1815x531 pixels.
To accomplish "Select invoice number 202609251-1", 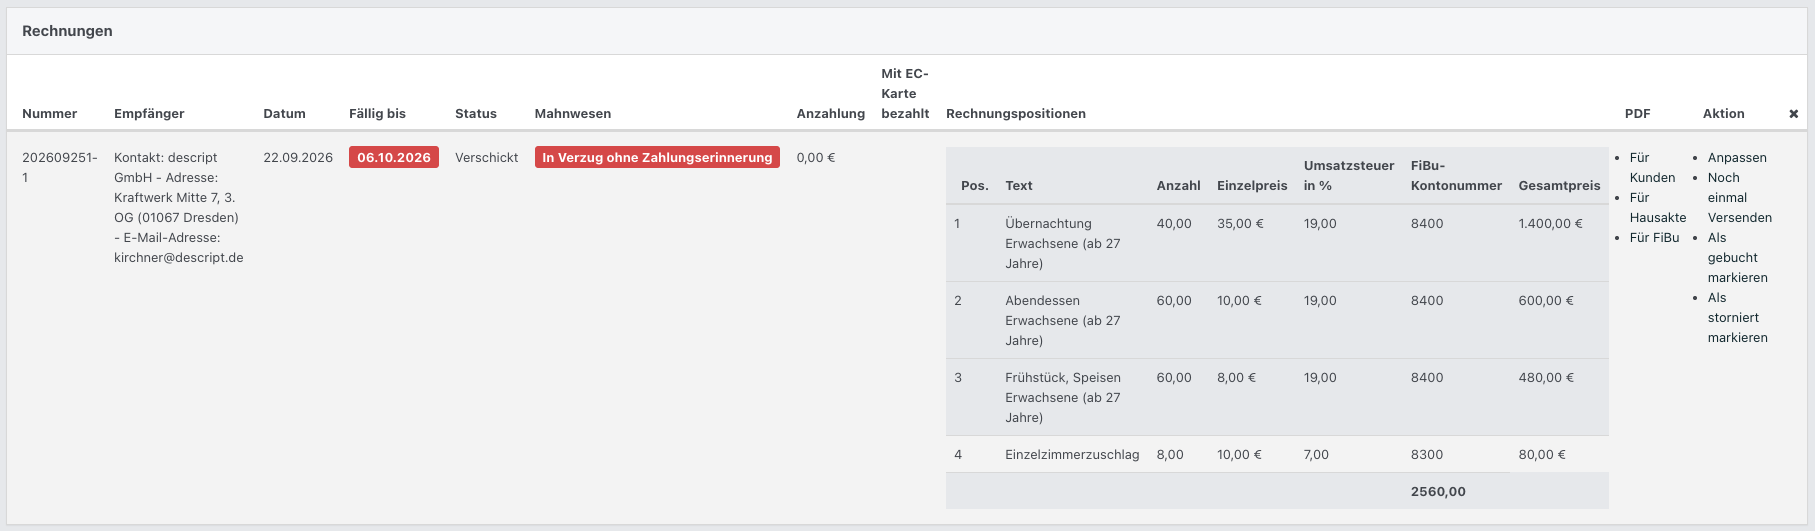I will [x=60, y=168].
